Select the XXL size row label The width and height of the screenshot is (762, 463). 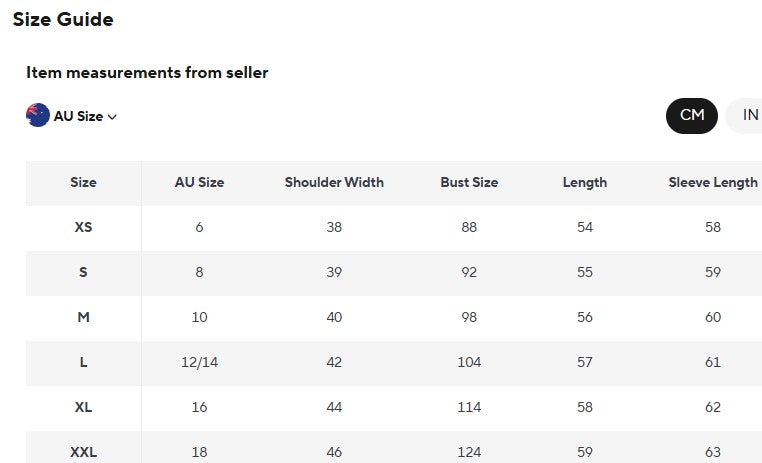83,452
